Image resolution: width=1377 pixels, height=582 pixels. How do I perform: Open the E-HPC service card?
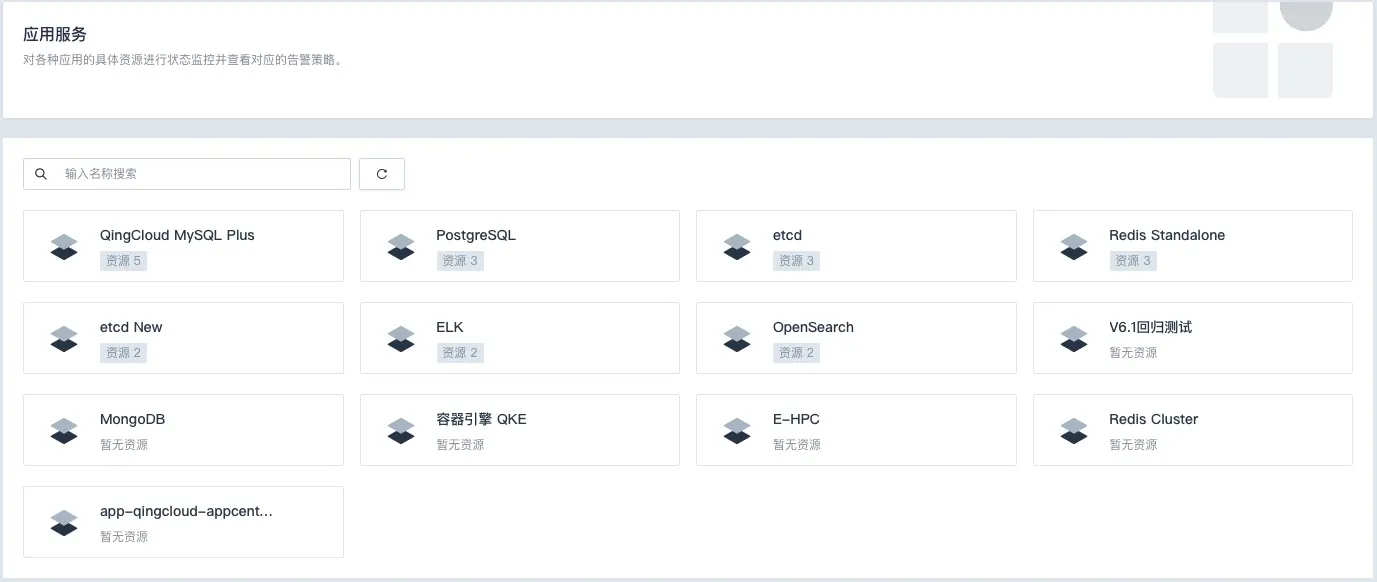tap(856, 430)
